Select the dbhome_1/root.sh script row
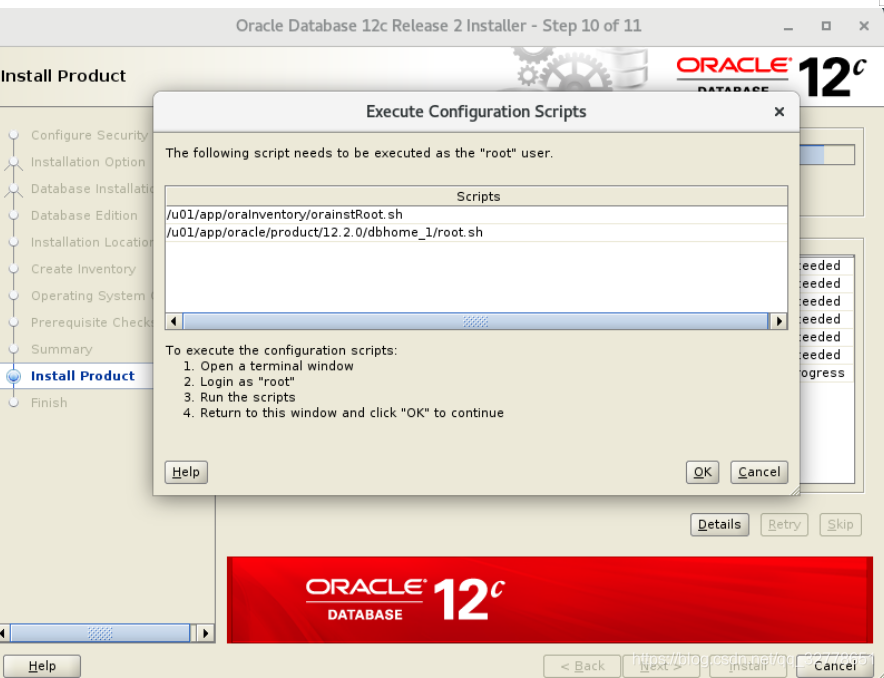The width and height of the screenshot is (884, 678). pos(476,233)
